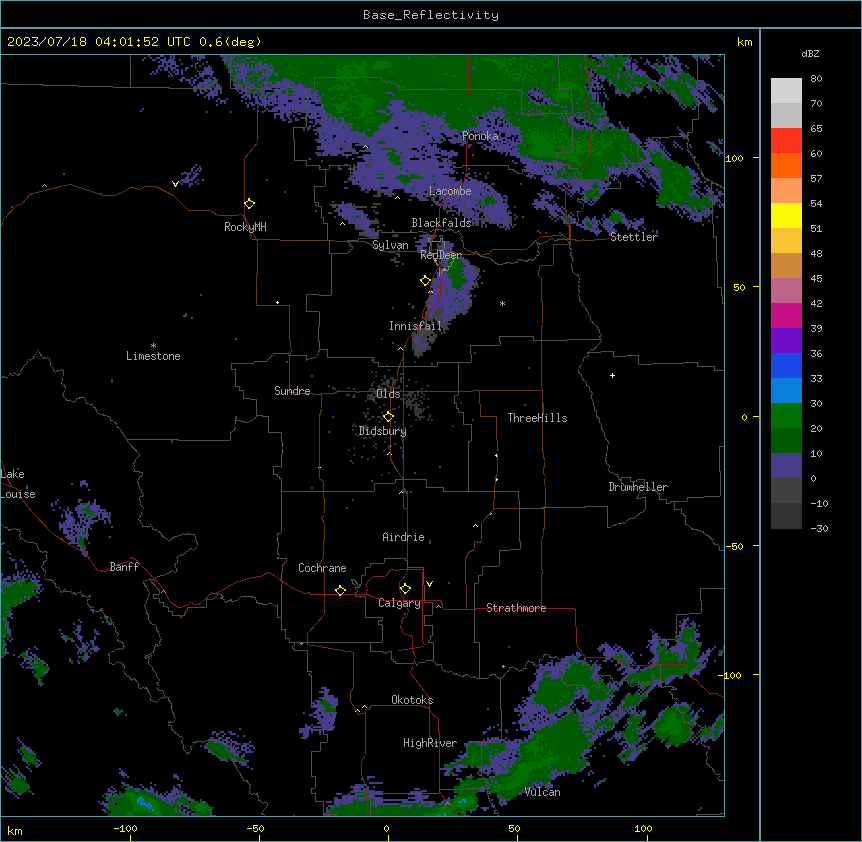
Task: Pick the magenta 39-42 dBZ legend swatch
Action: click(786, 315)
